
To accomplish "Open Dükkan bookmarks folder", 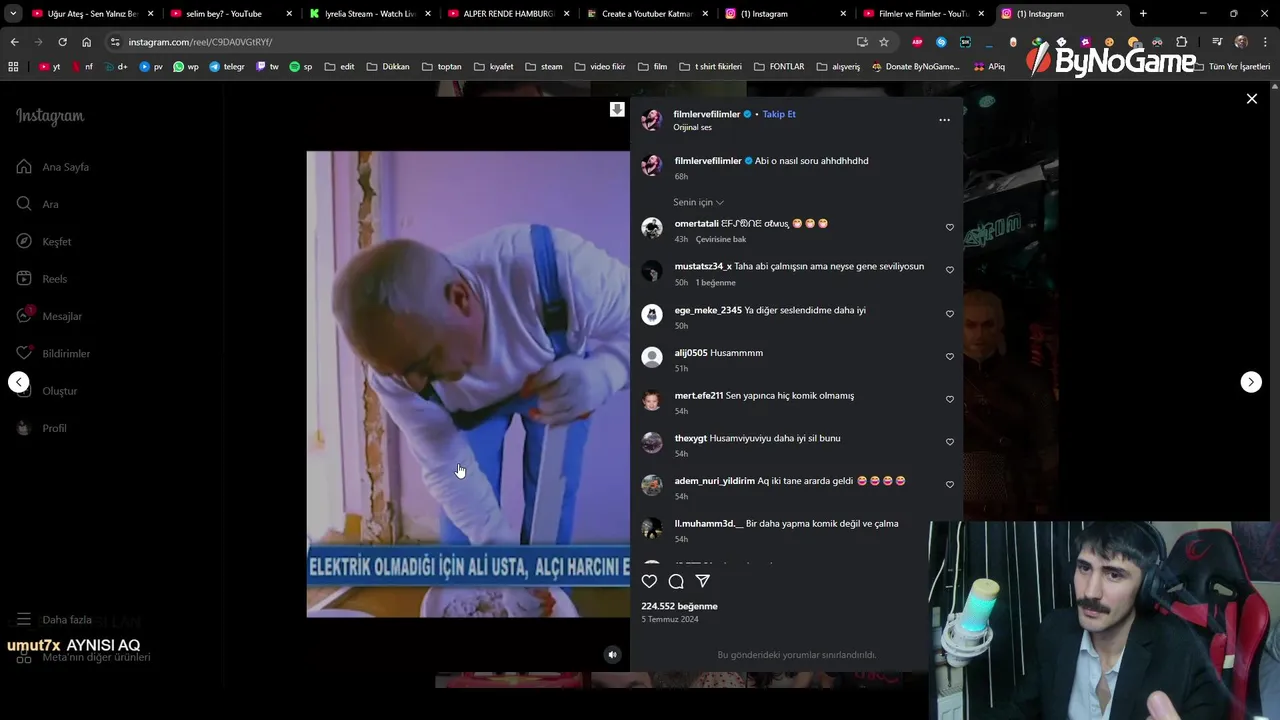I will click(x=388, y=67).
